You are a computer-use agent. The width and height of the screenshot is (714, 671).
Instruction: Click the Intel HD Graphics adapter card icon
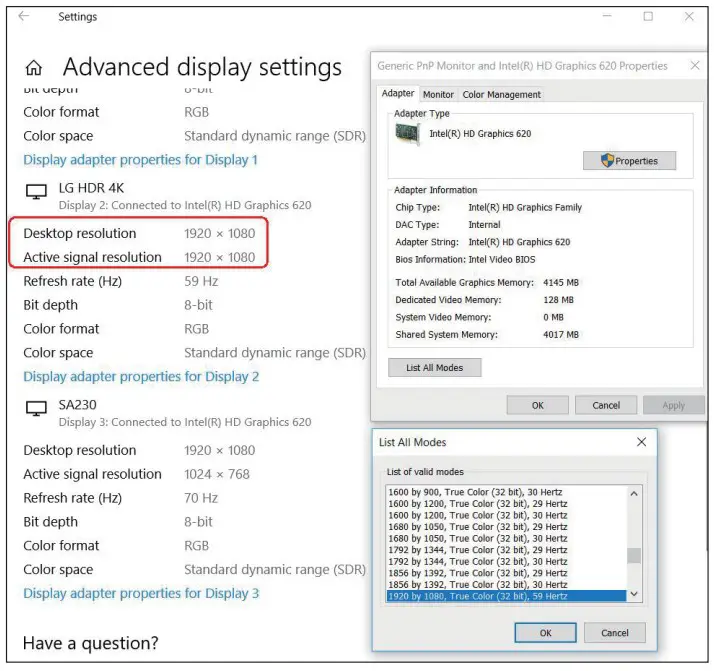click(408, 134)
